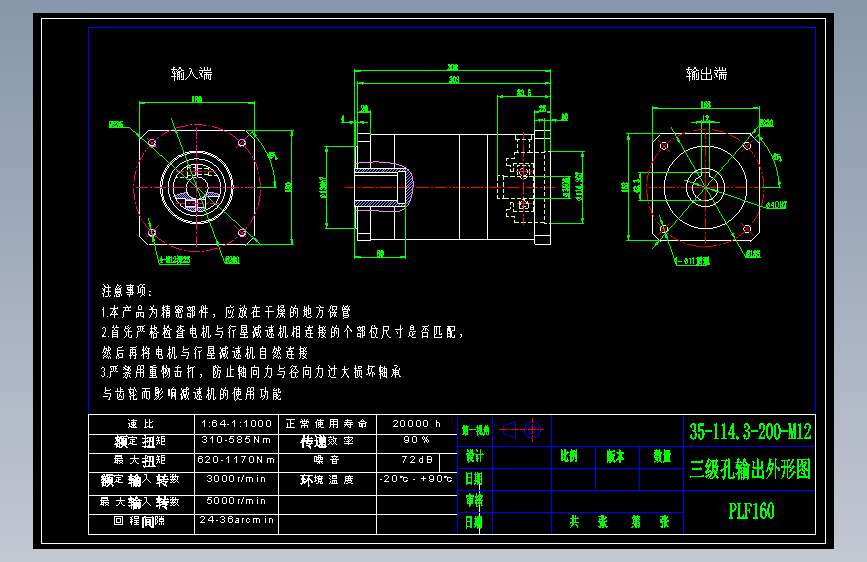Click the 310-585Nm value

[x=236, y=440]
